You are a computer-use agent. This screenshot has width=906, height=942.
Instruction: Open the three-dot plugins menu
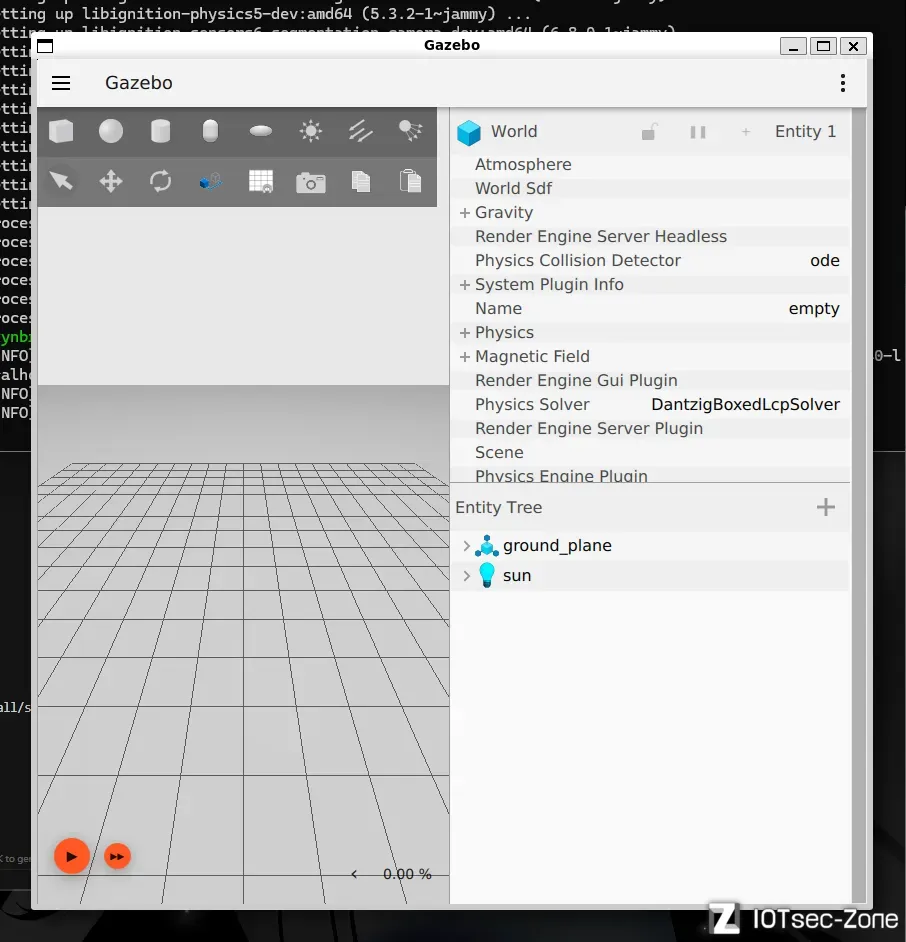coord(843,83)
